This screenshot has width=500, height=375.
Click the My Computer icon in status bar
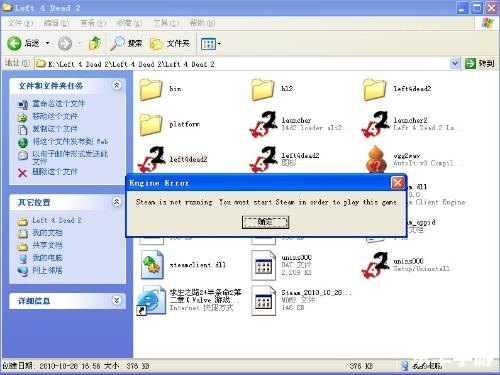tap(405, 366)
